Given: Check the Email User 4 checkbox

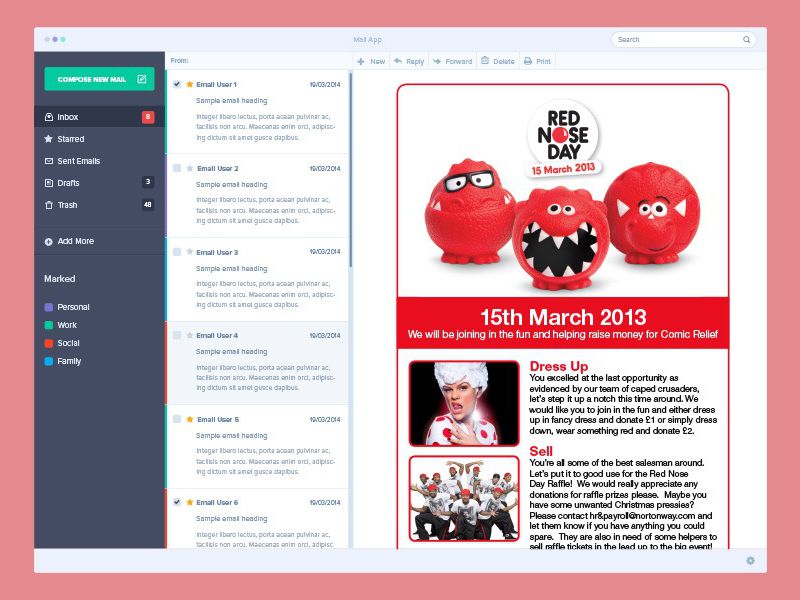Looking at the screenshot, I should [x=177, y=335].
